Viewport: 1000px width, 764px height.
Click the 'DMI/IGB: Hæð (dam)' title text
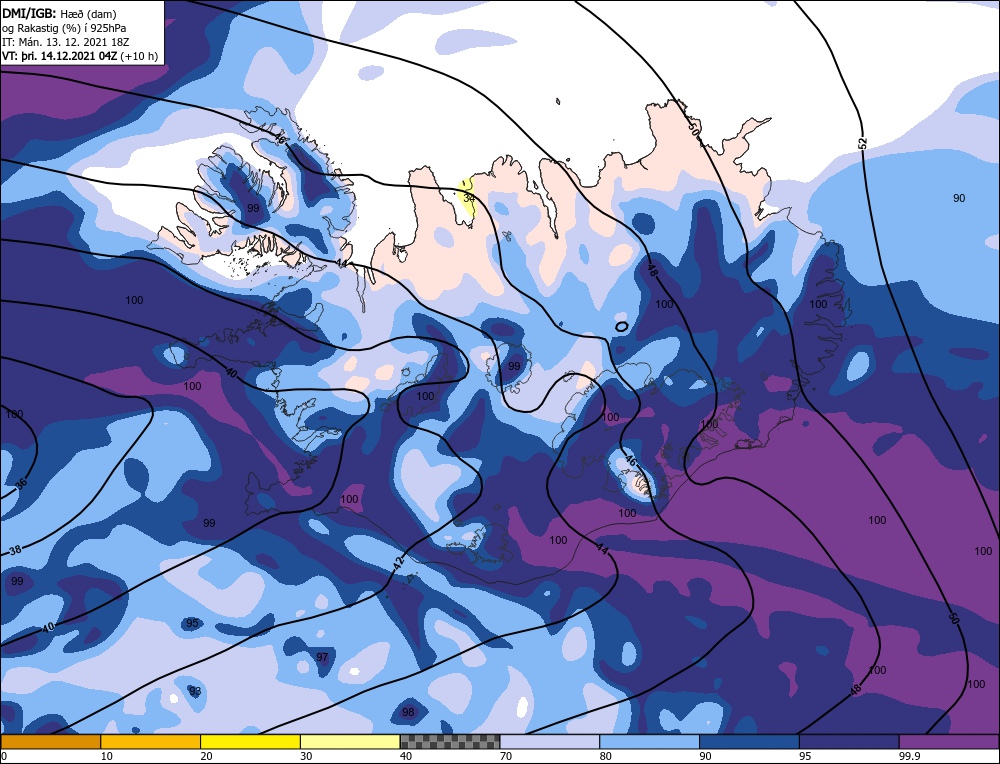[x=59, y=13]
